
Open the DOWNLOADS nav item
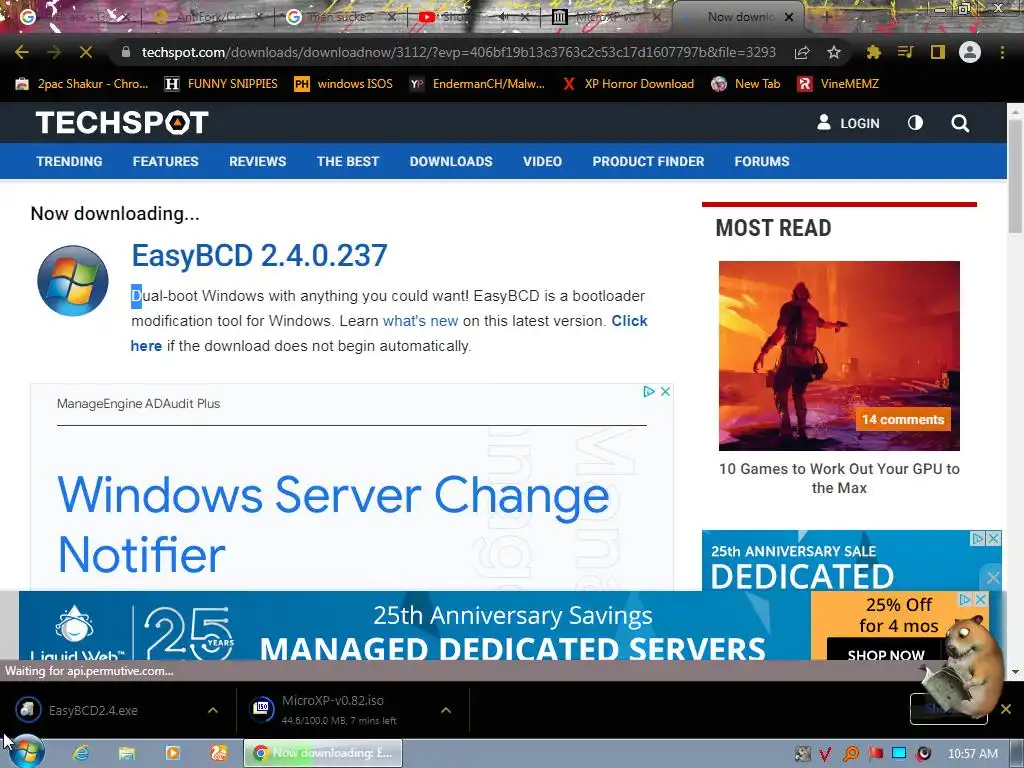(451, 161)
